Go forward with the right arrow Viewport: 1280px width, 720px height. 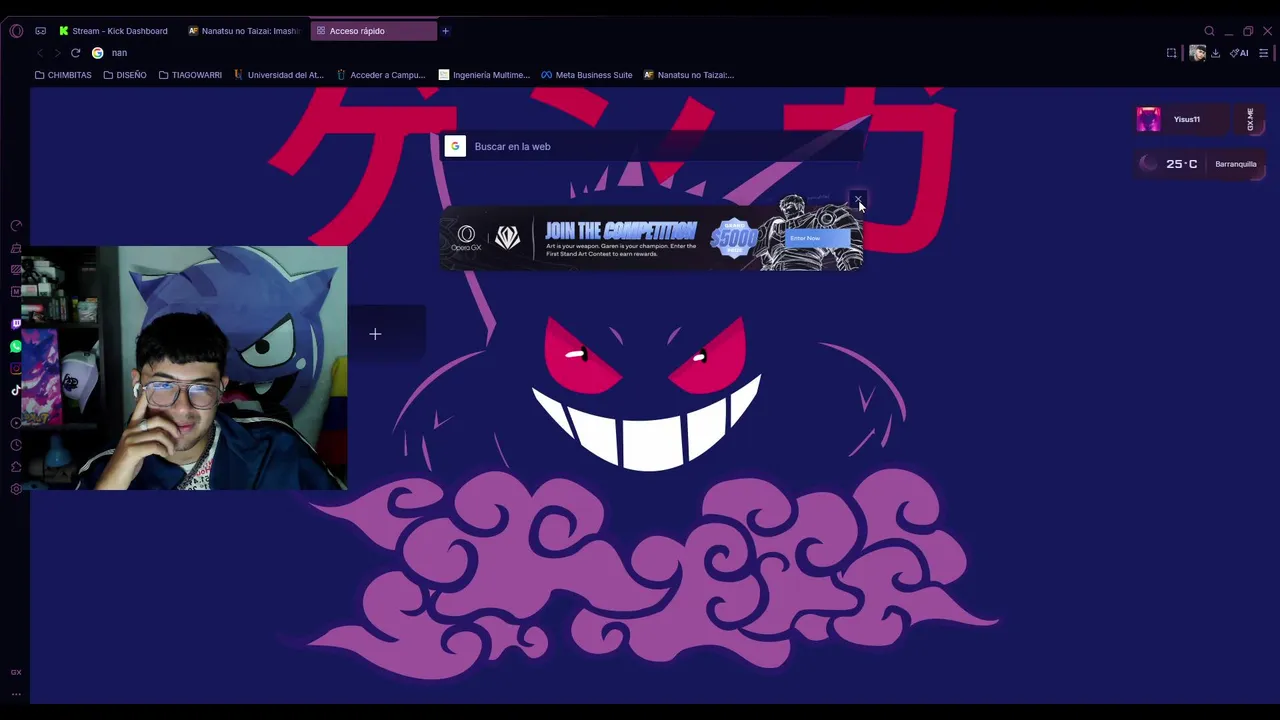click(x=57, y=53)
